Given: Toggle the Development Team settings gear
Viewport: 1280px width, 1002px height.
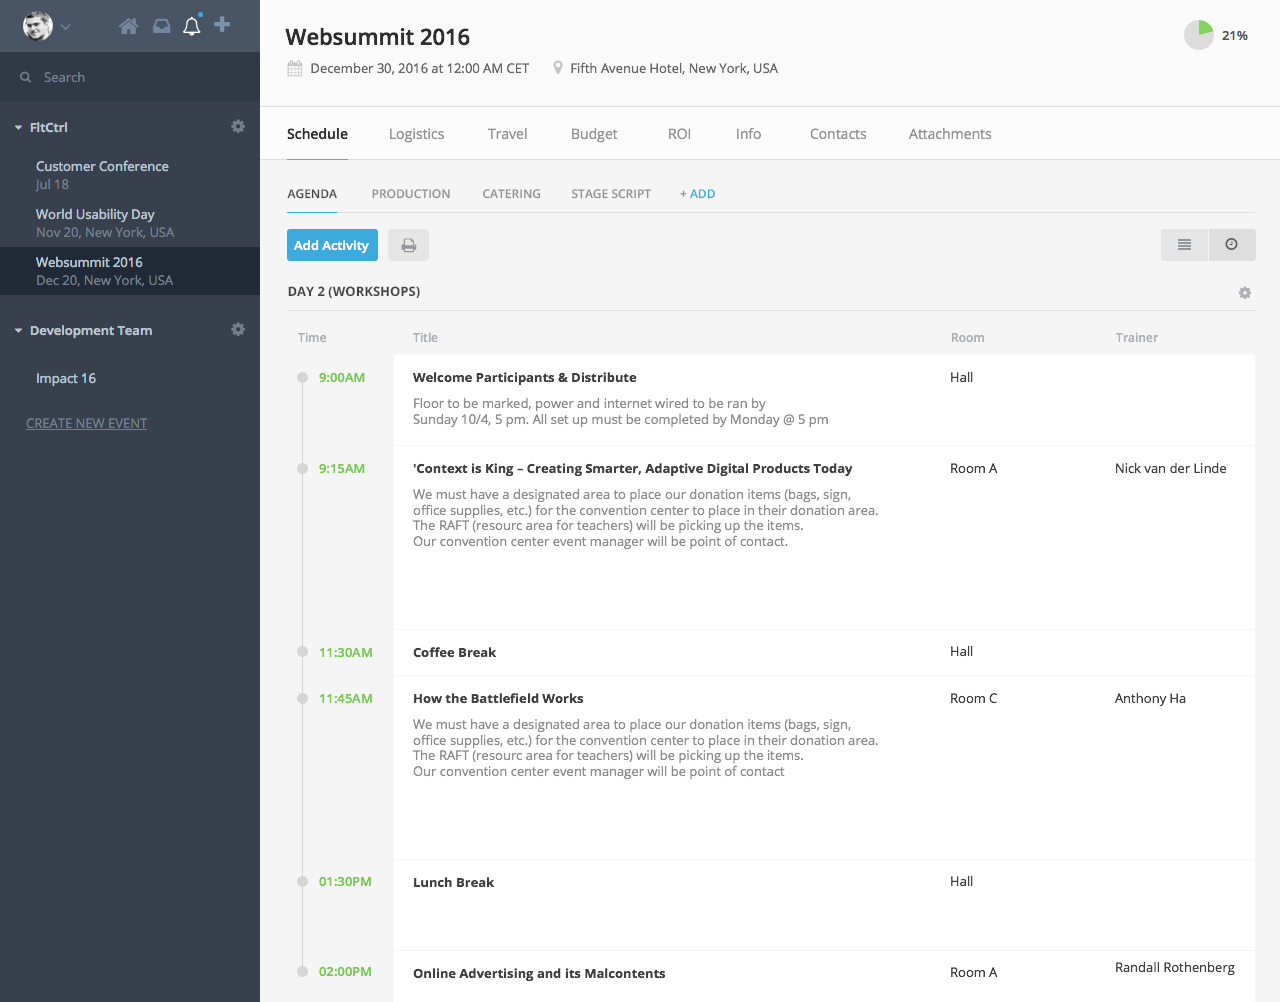Looking at the screenshot, I should pos(238,329).
